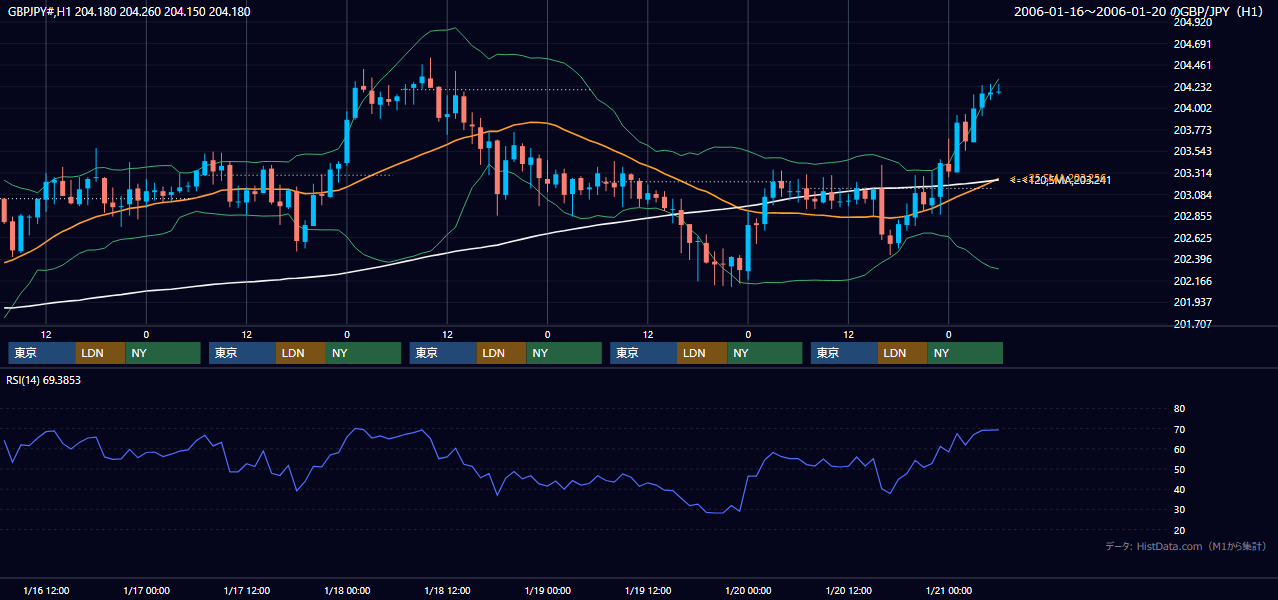Select the 201.707 price axis label

tap(1192, 324)
